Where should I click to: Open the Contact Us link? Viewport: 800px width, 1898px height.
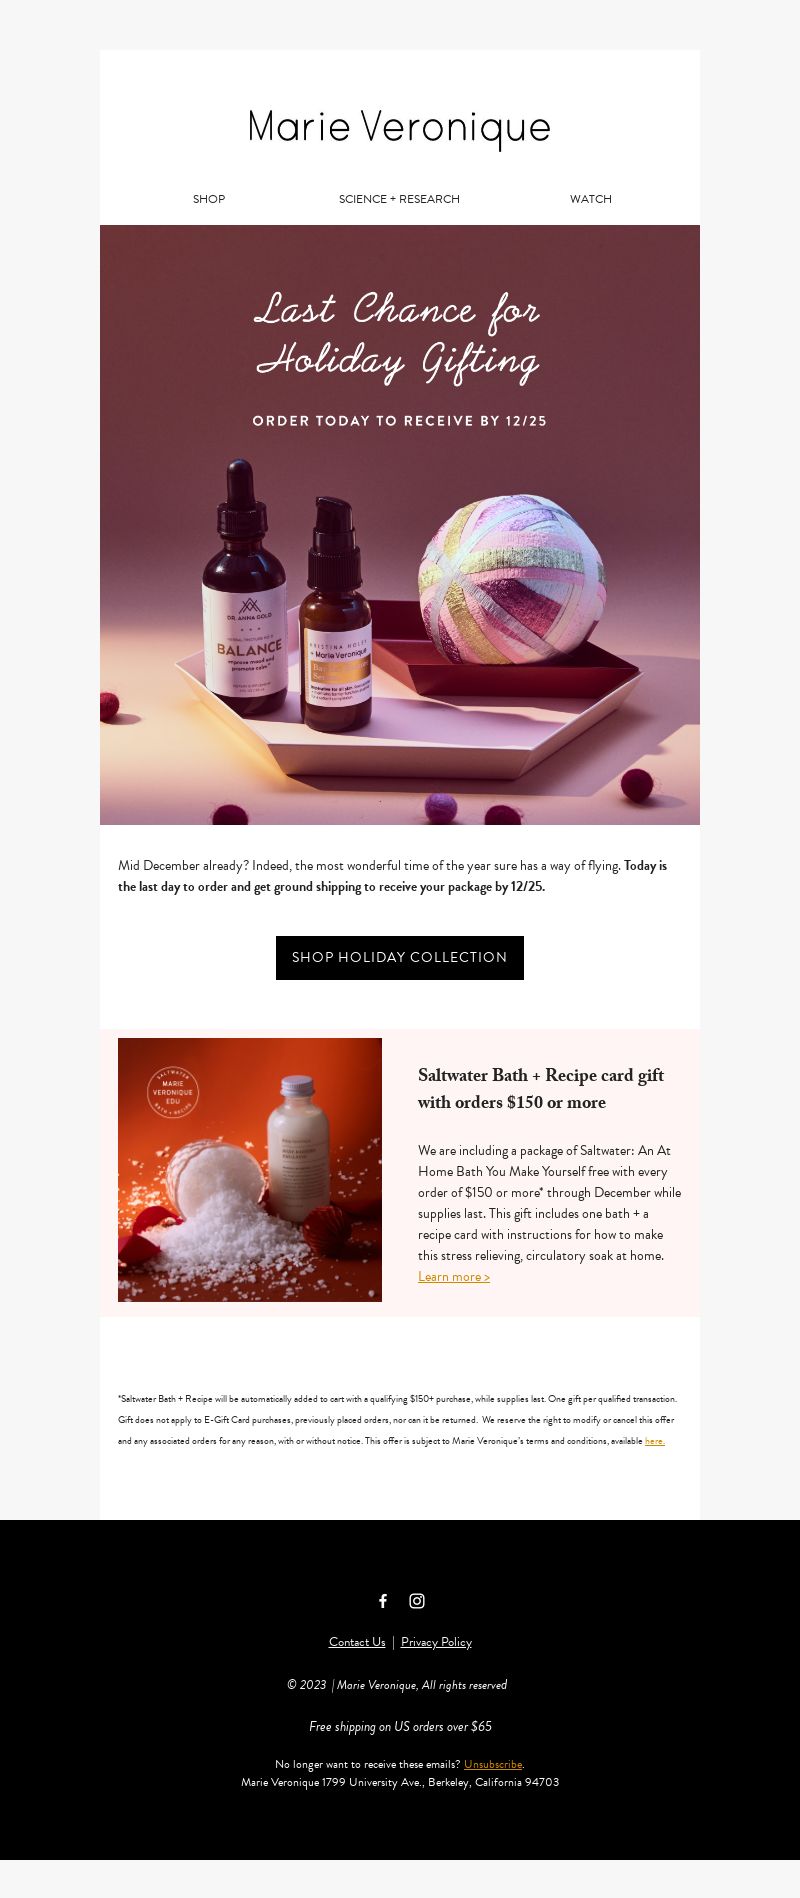point(357,1642)
